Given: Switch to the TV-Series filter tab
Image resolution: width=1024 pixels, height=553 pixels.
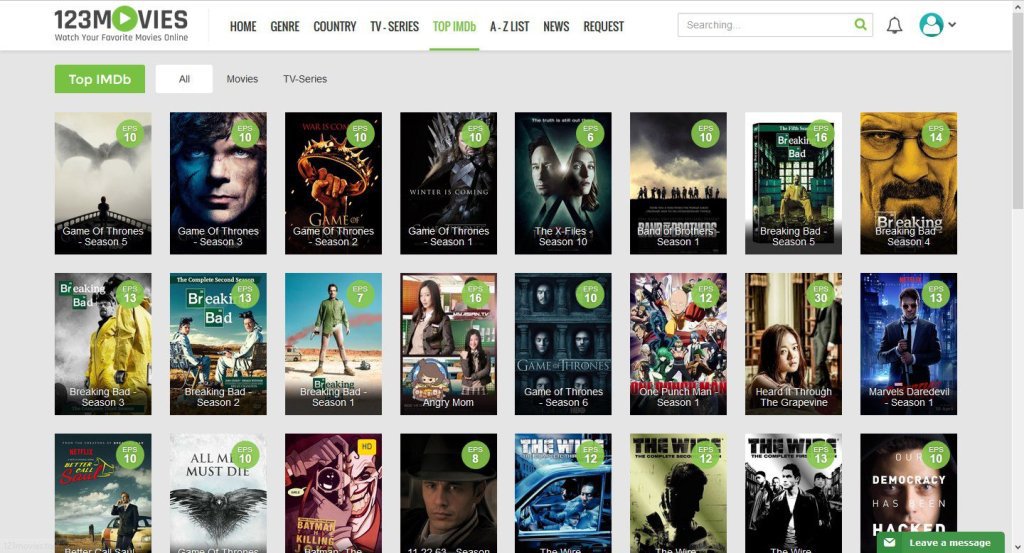Looking at the screenshot, I should click(305, 79).
